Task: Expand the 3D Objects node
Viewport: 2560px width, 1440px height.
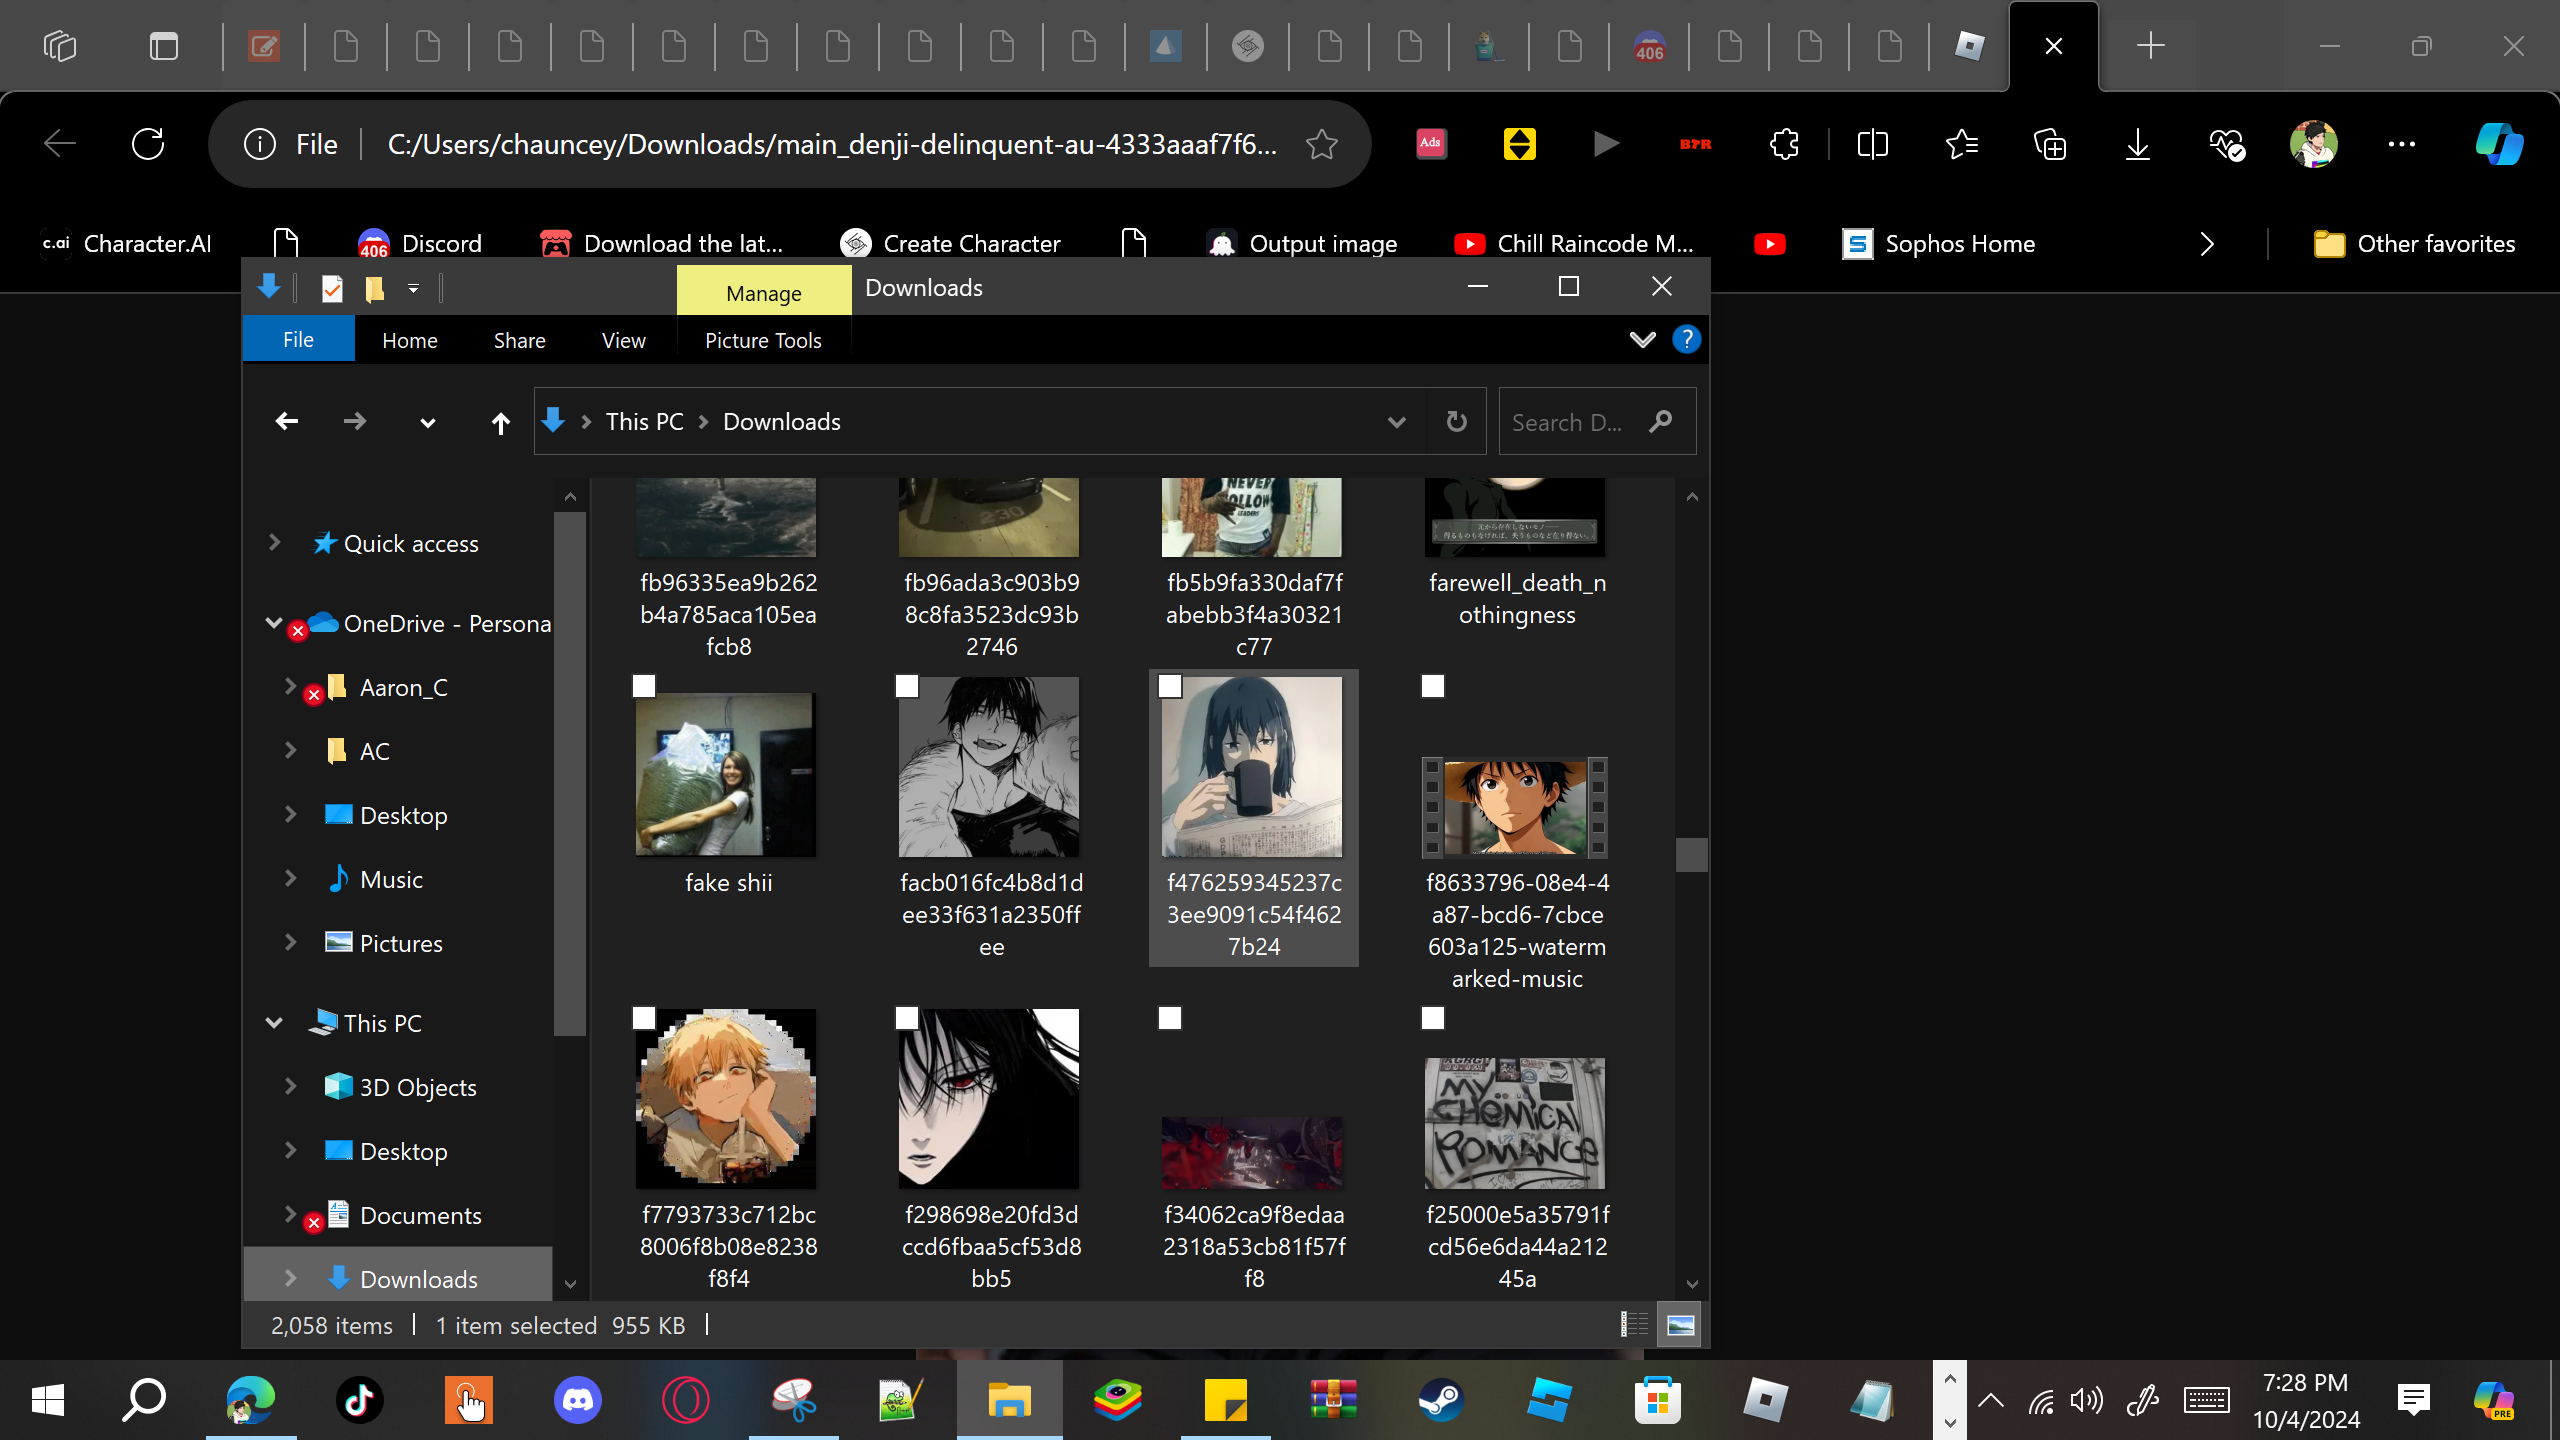Action: [x=290, y=1086]
